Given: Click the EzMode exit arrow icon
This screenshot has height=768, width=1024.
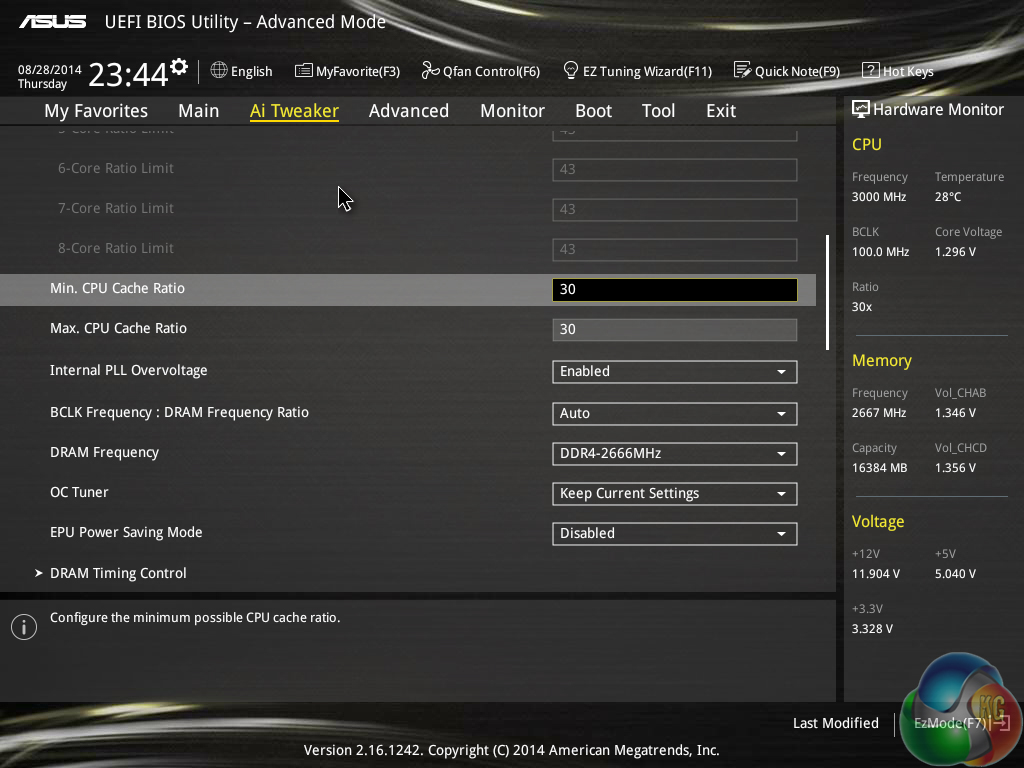Looking at the screenshot, I should coord(1001,723).
